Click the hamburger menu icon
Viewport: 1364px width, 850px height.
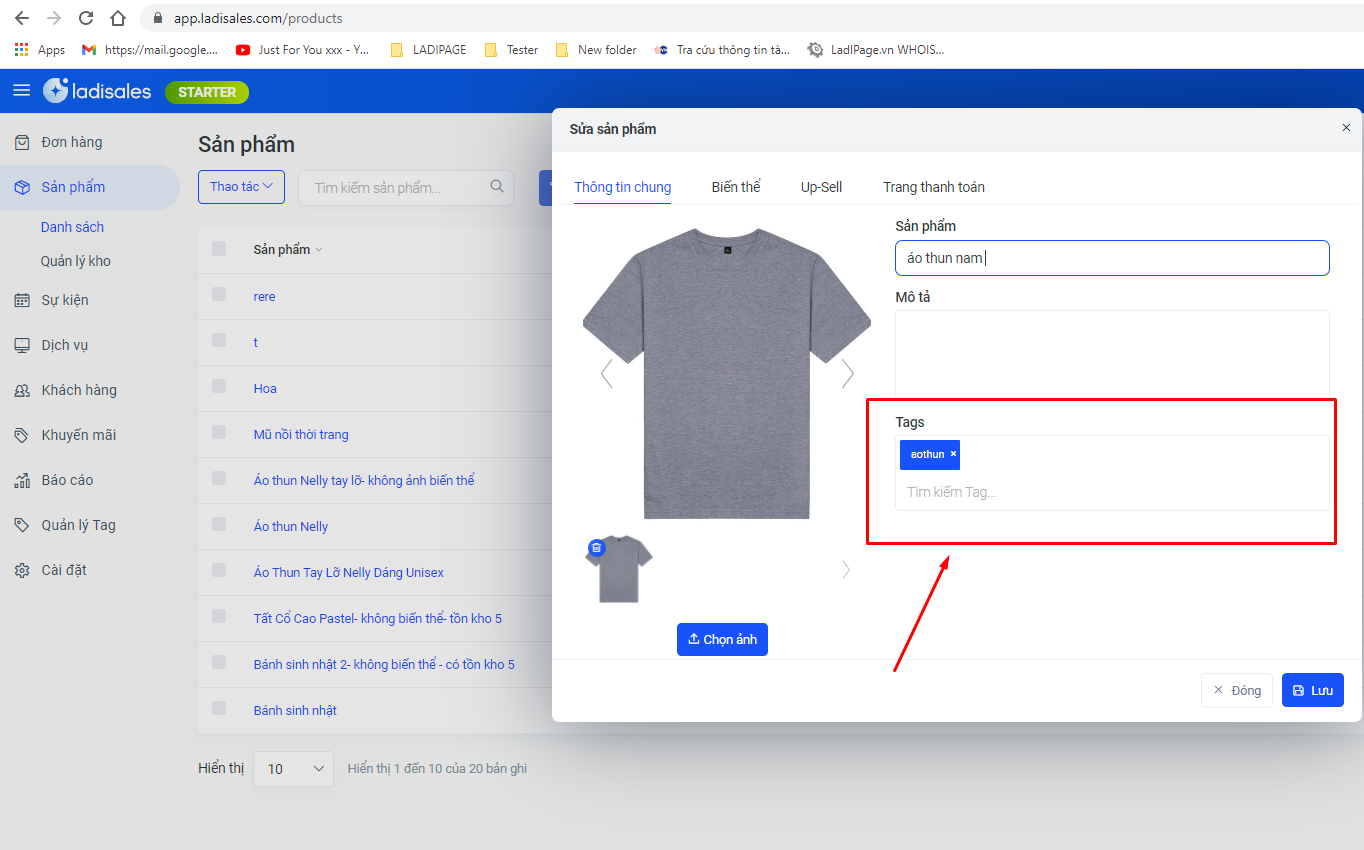pyautogui.click(x=21, y=91)
